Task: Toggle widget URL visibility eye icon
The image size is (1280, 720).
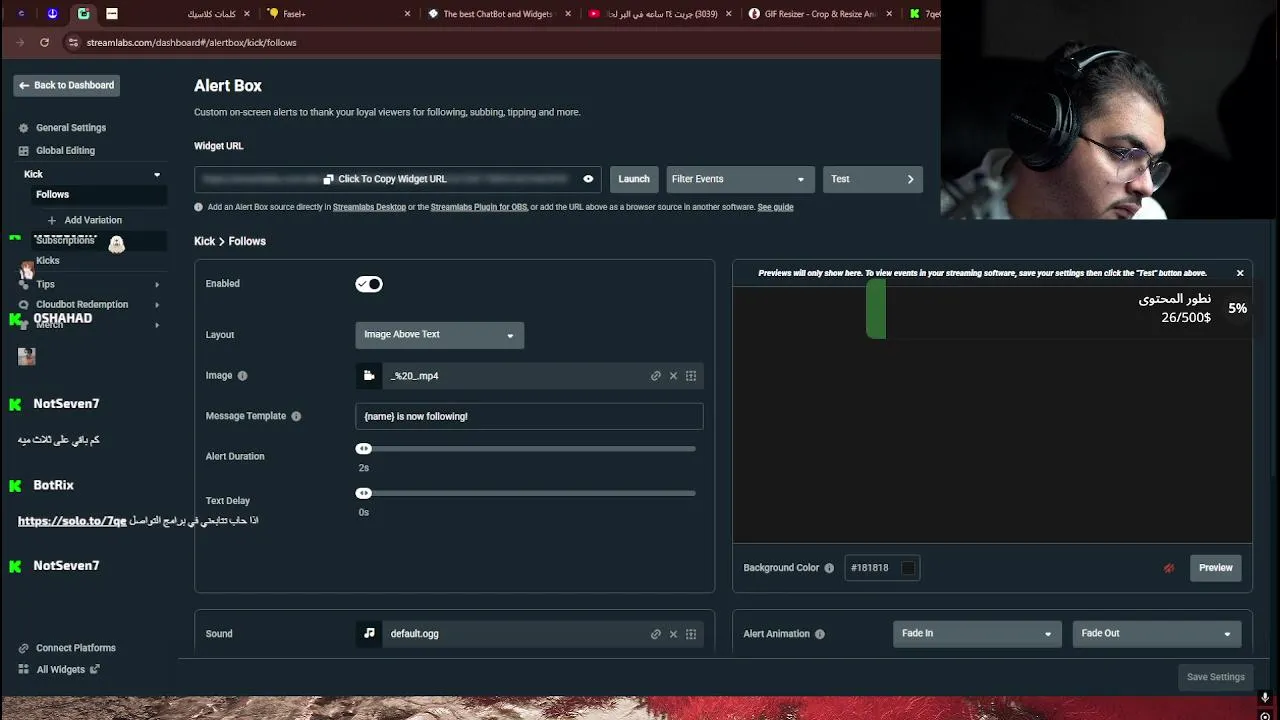Action: click(x=588, y=179)
